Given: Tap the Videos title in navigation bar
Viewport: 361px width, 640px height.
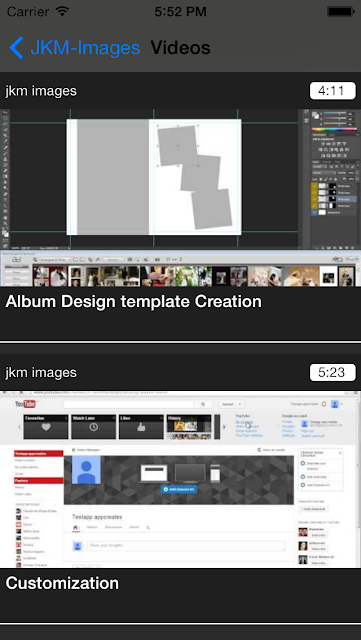Looking at the screenshot, I should [180, 48].
